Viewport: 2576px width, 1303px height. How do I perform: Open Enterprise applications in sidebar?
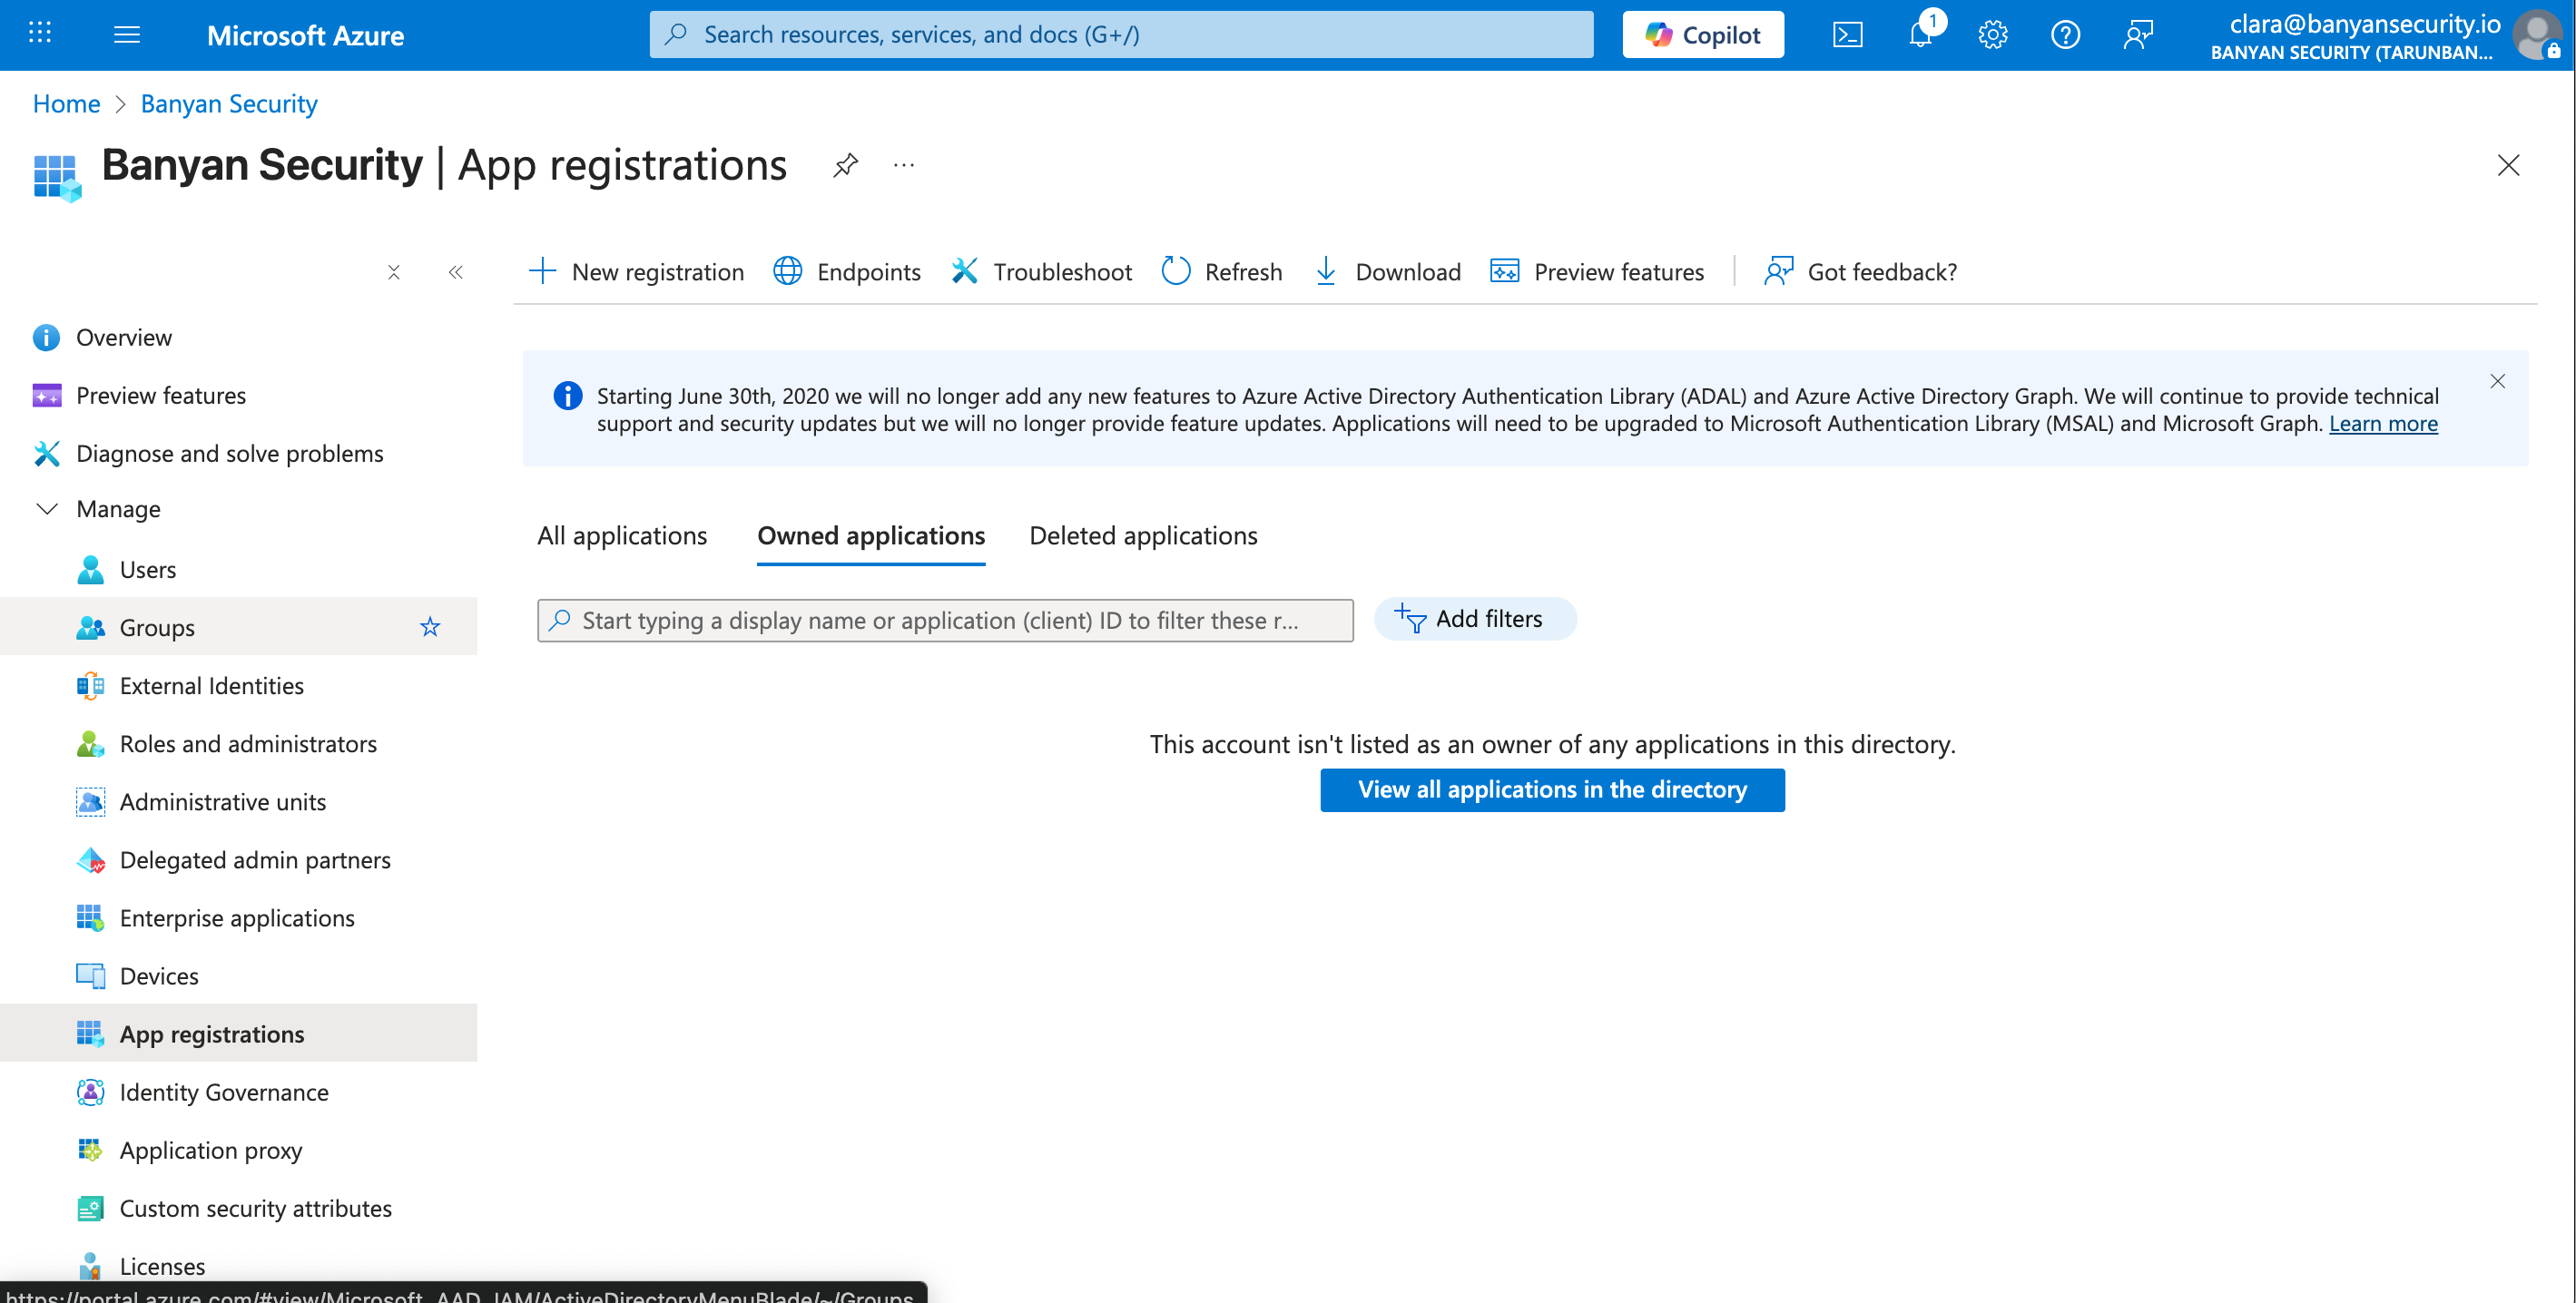(237, 918)
